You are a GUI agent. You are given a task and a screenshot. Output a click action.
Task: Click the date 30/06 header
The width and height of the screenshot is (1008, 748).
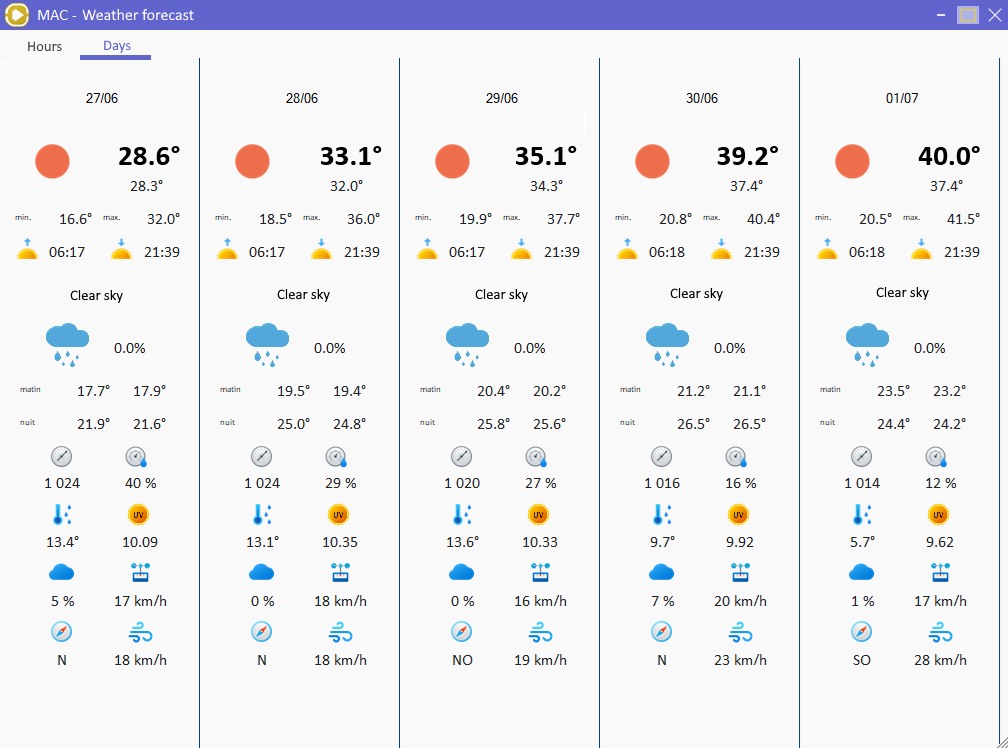701,98
